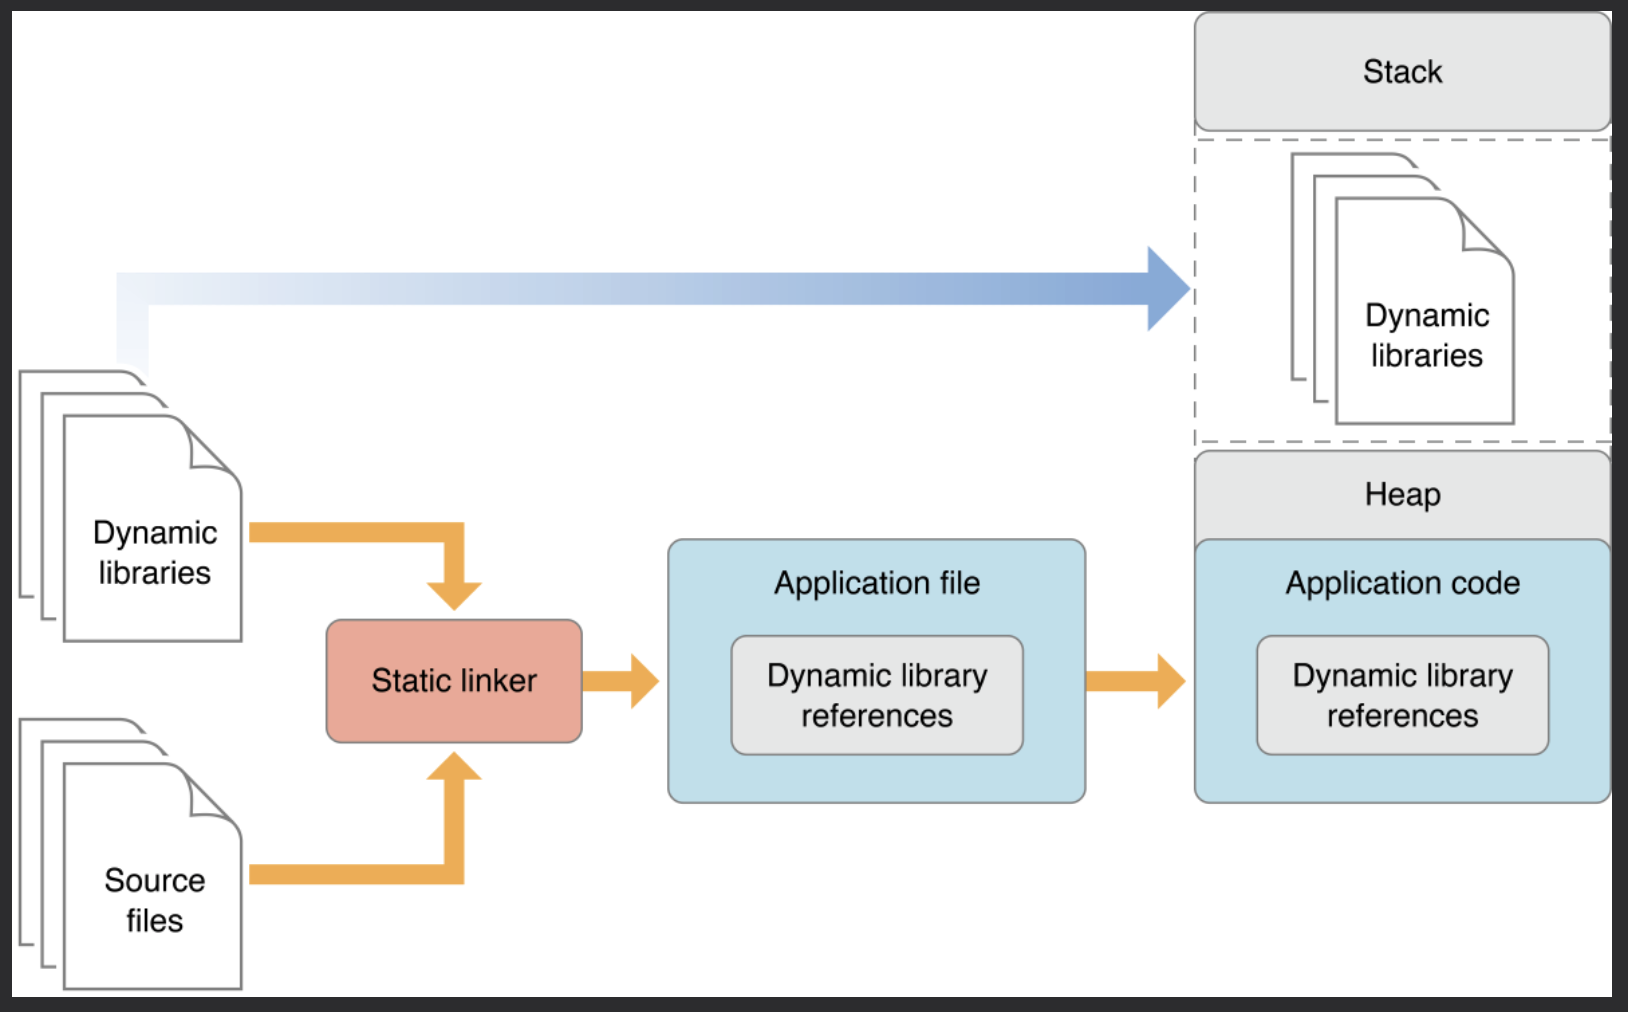Select Dynamic library references inside Application file
The width and height of the screenshot is (1628, 1012).
(x=877, y=695)
